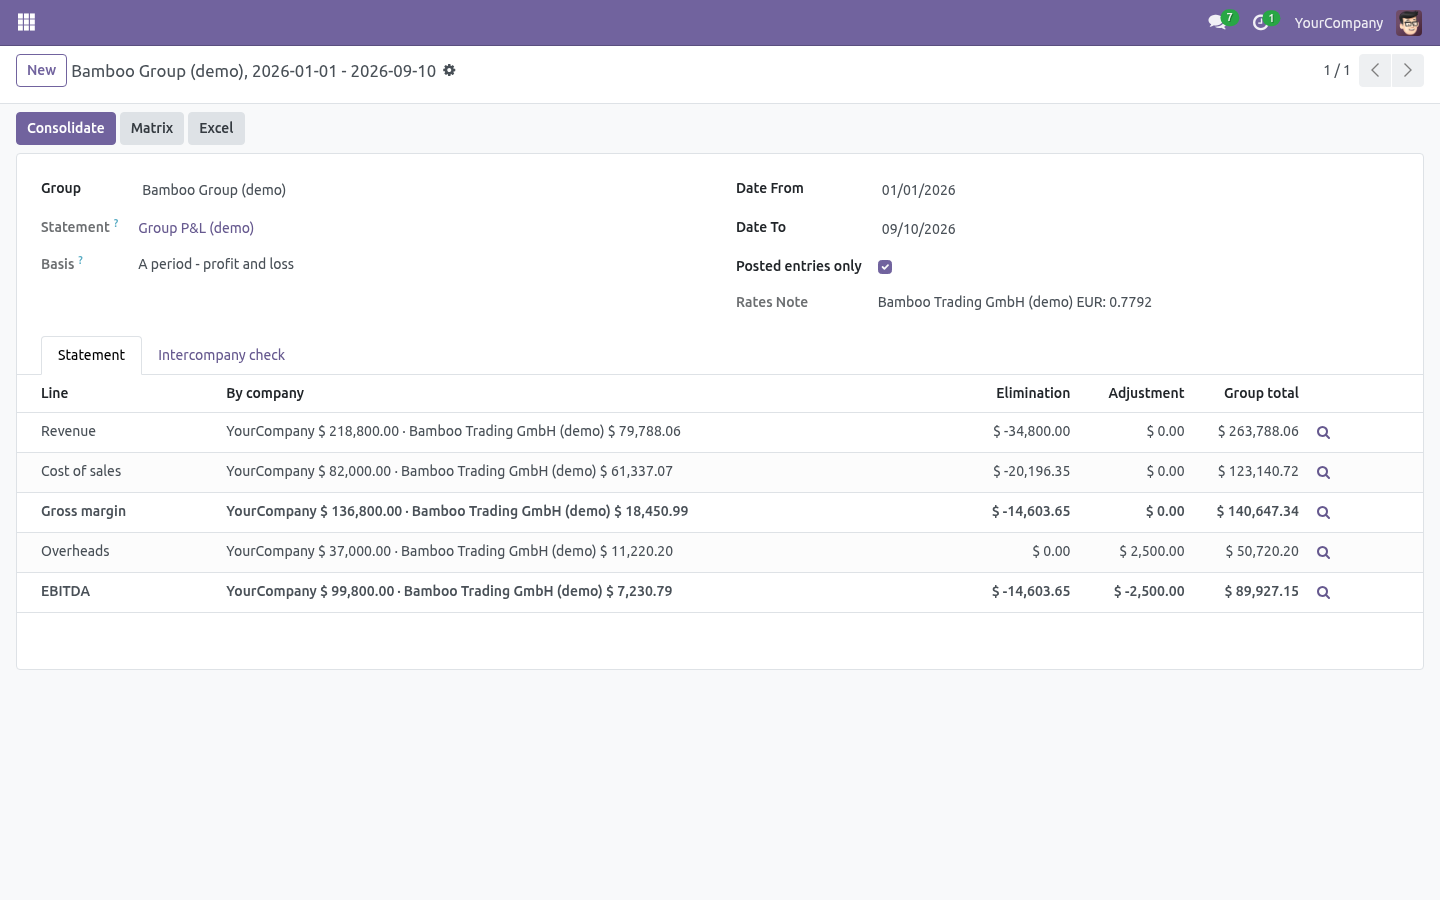Drill into EBITDA line with magnifier
The width and height of the screenshot is (1440, 900).
1323,592
